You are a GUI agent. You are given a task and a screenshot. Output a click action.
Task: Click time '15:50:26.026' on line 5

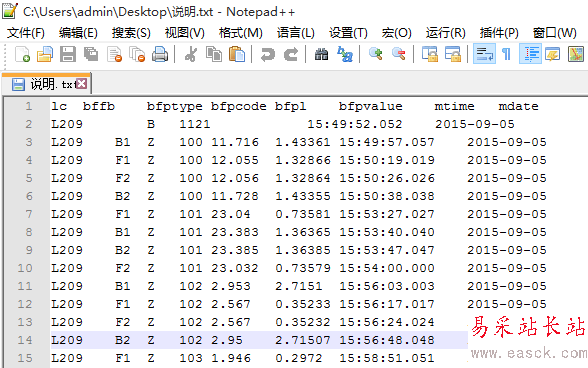(x=387, y=178)
